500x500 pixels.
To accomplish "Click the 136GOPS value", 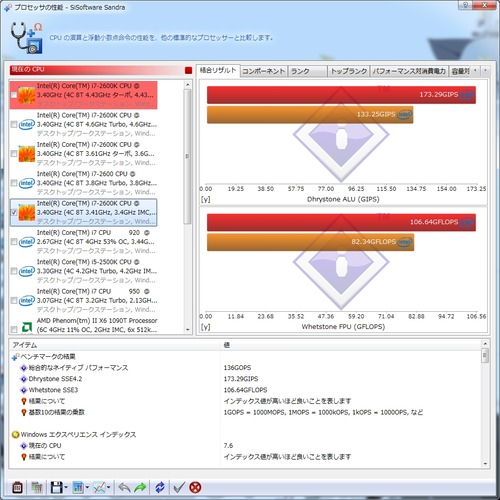I will pos(237,368).
